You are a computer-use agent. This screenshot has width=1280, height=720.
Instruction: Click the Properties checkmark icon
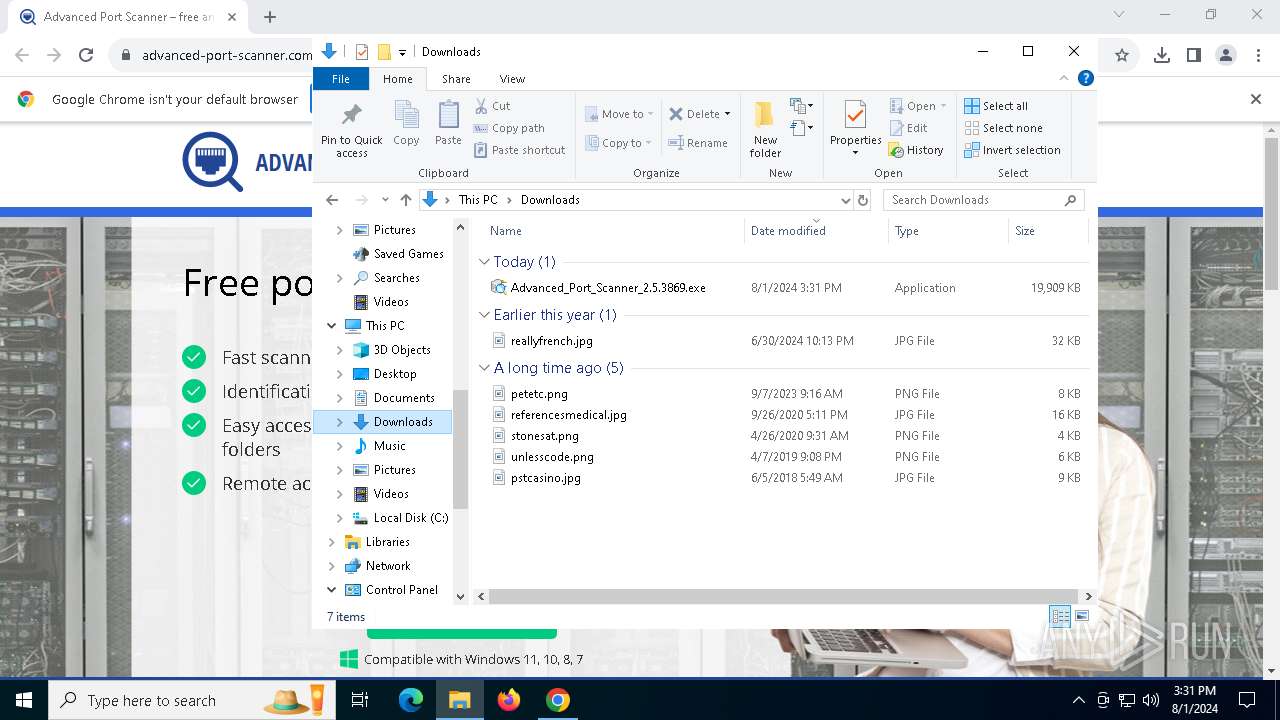tap(855, 114)
